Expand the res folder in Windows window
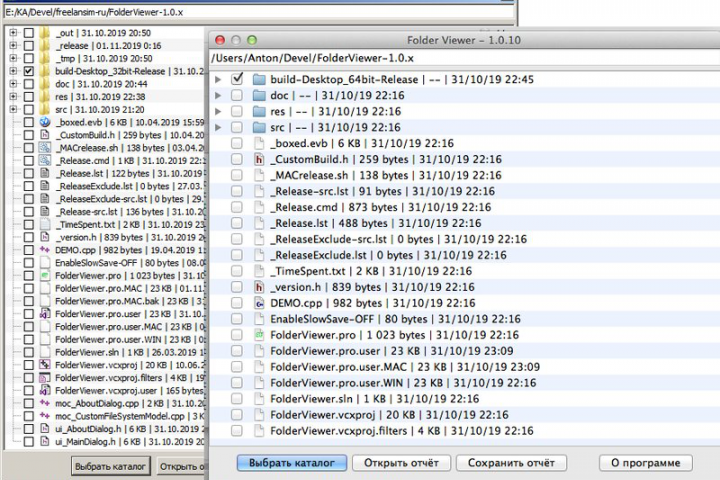Image resolution: width=720 pixels, height=480 pixels. click(x=13, y=96)
